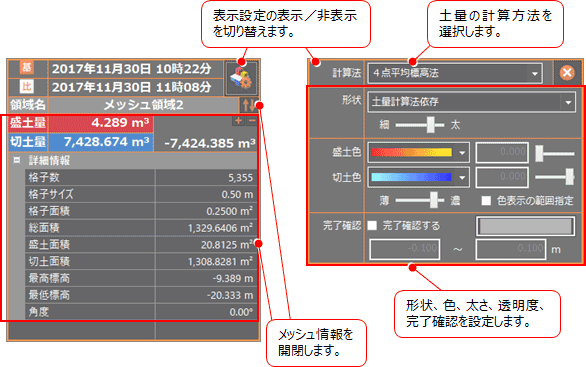586x367 pixels.
Task: Enable the 色表示の範囲指定 checkbox
Action: pos(486,201)
